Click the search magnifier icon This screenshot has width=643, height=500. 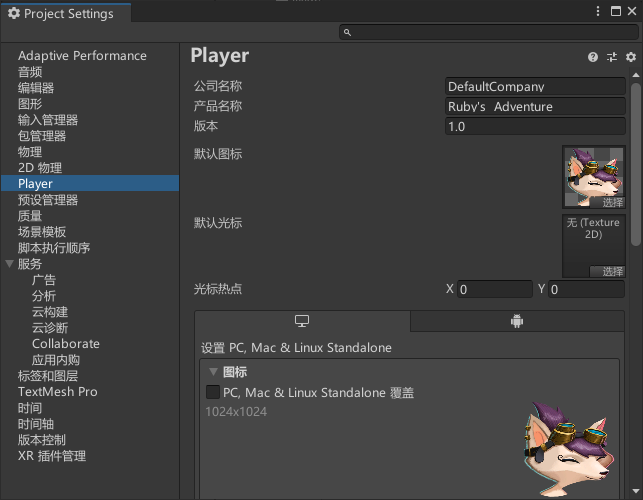point(347,32)
